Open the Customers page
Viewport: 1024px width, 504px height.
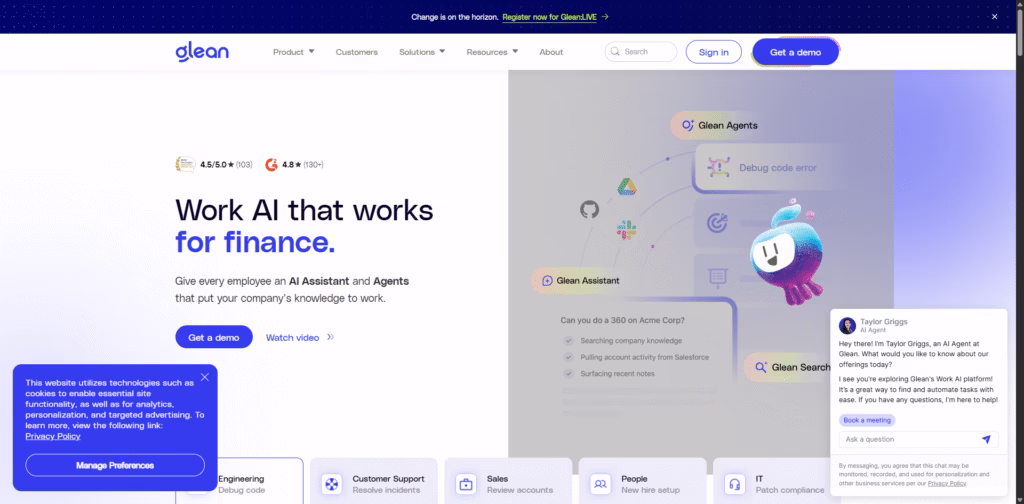tap(356, 52)
